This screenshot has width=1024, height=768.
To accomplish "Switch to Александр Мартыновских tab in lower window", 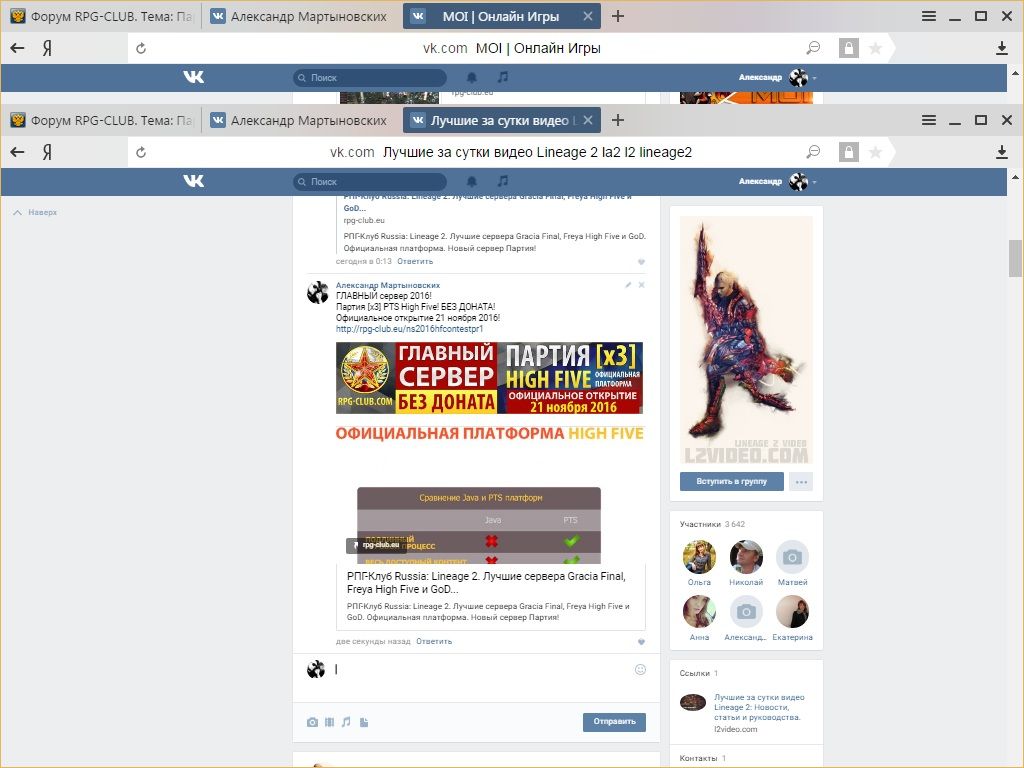I will click(300, 120).
